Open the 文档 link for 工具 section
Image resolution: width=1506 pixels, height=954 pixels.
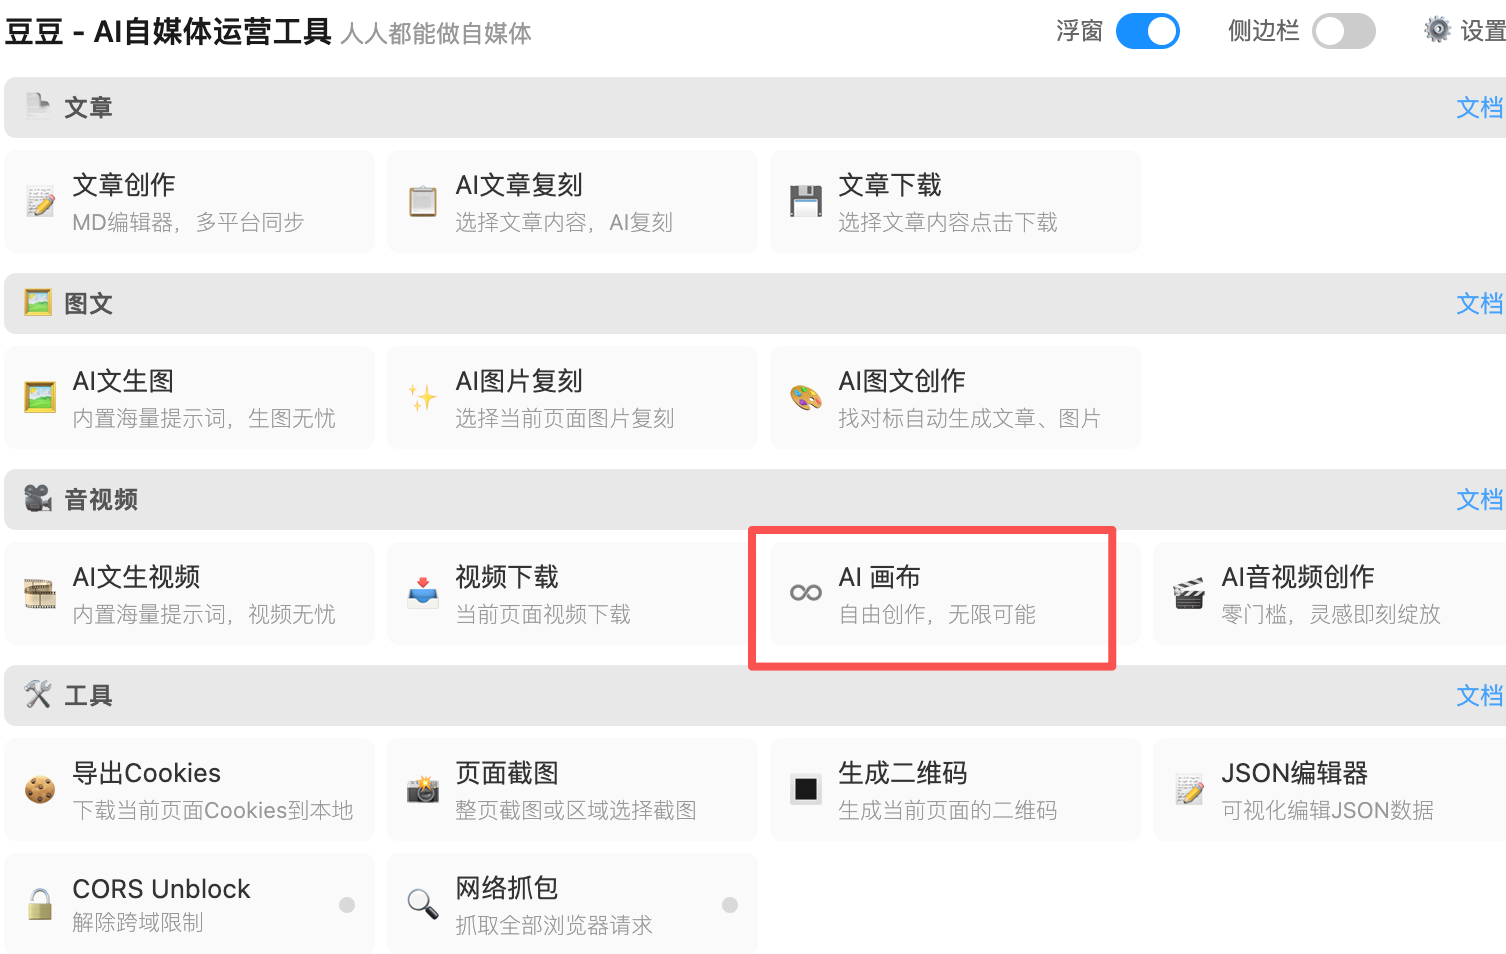1479,696
